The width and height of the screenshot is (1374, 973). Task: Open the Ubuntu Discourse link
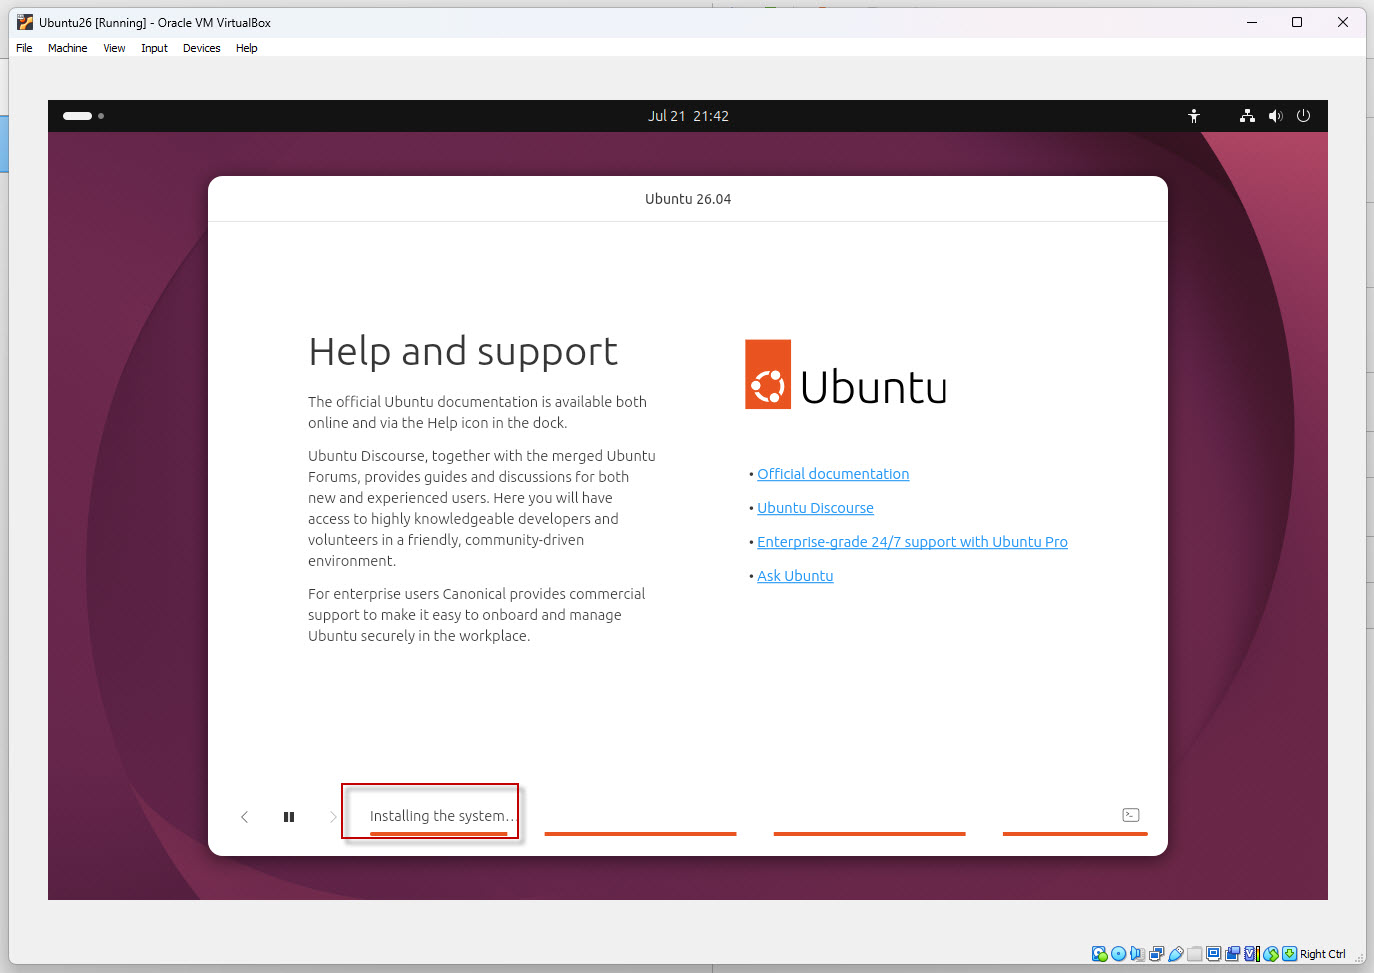click(815, 508)
